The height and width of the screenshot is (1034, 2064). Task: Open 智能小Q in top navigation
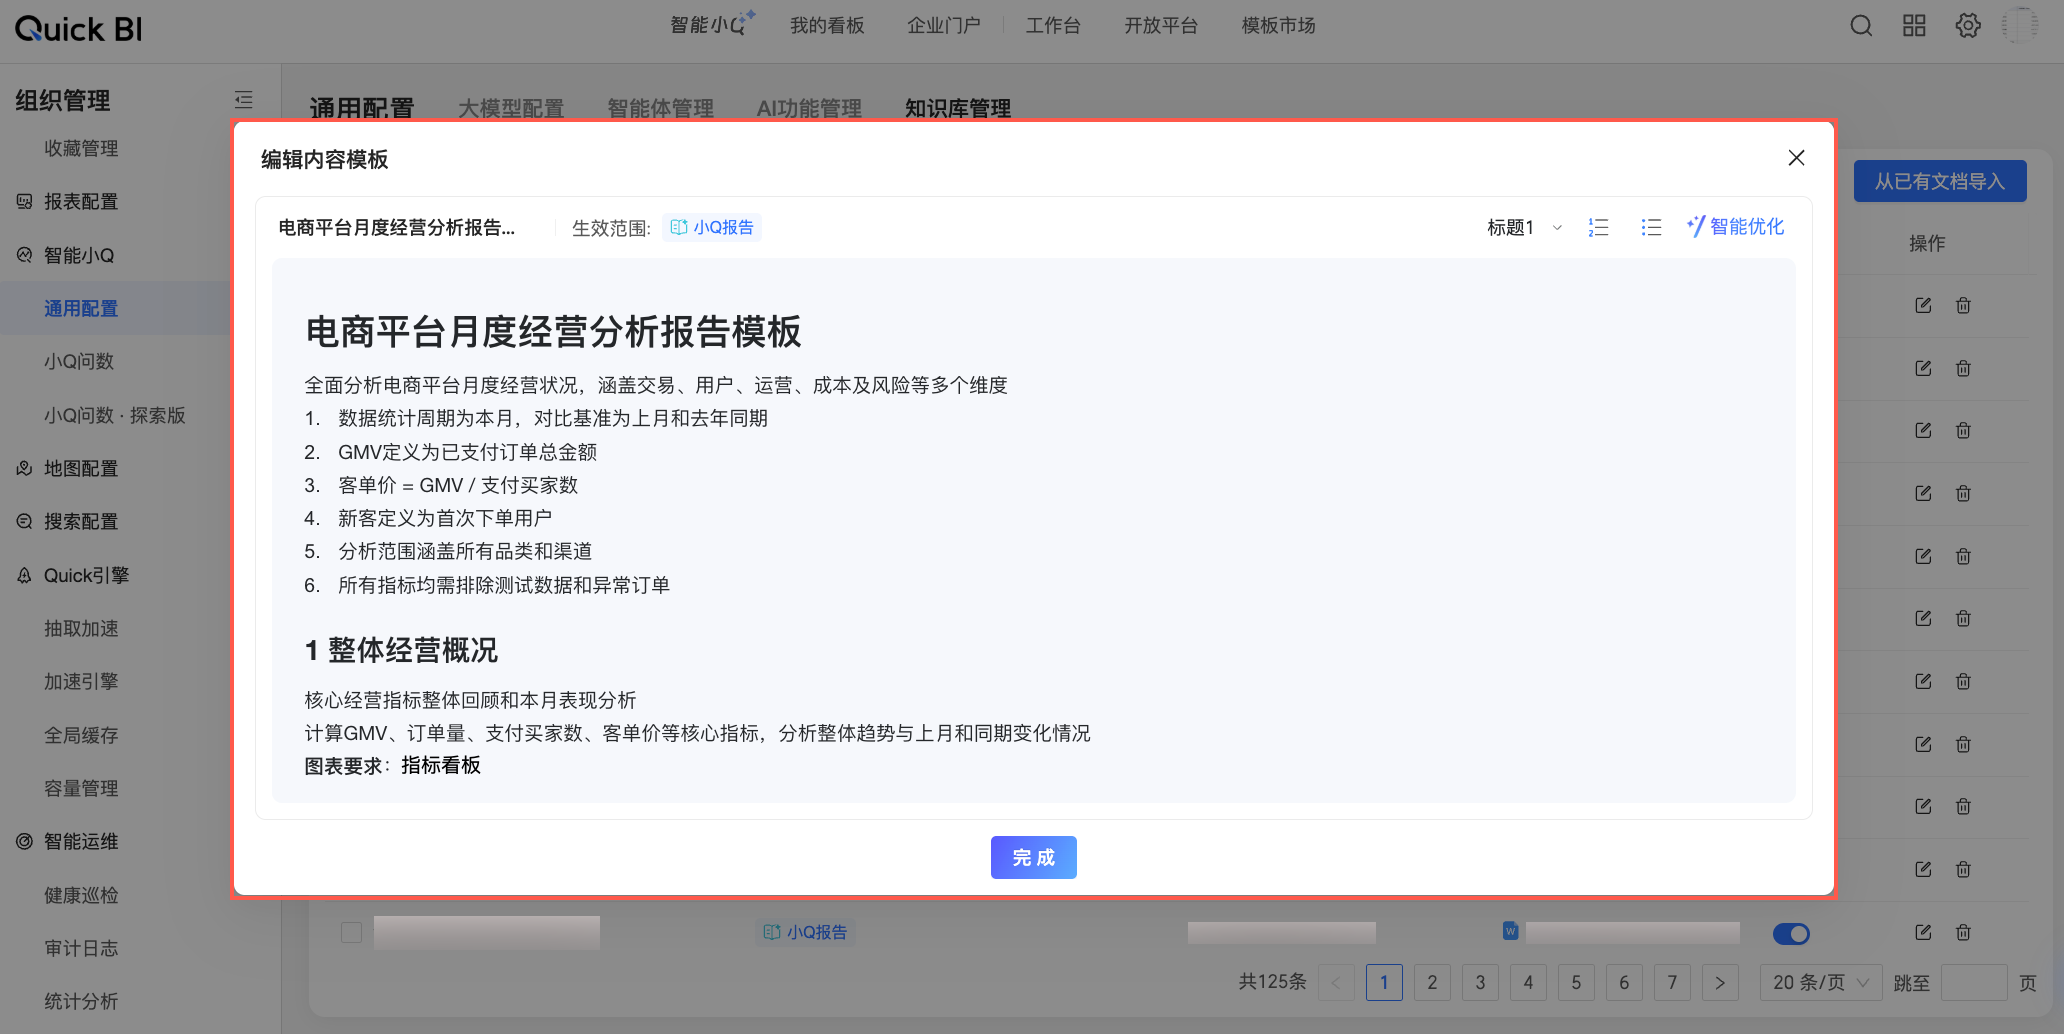711,25
